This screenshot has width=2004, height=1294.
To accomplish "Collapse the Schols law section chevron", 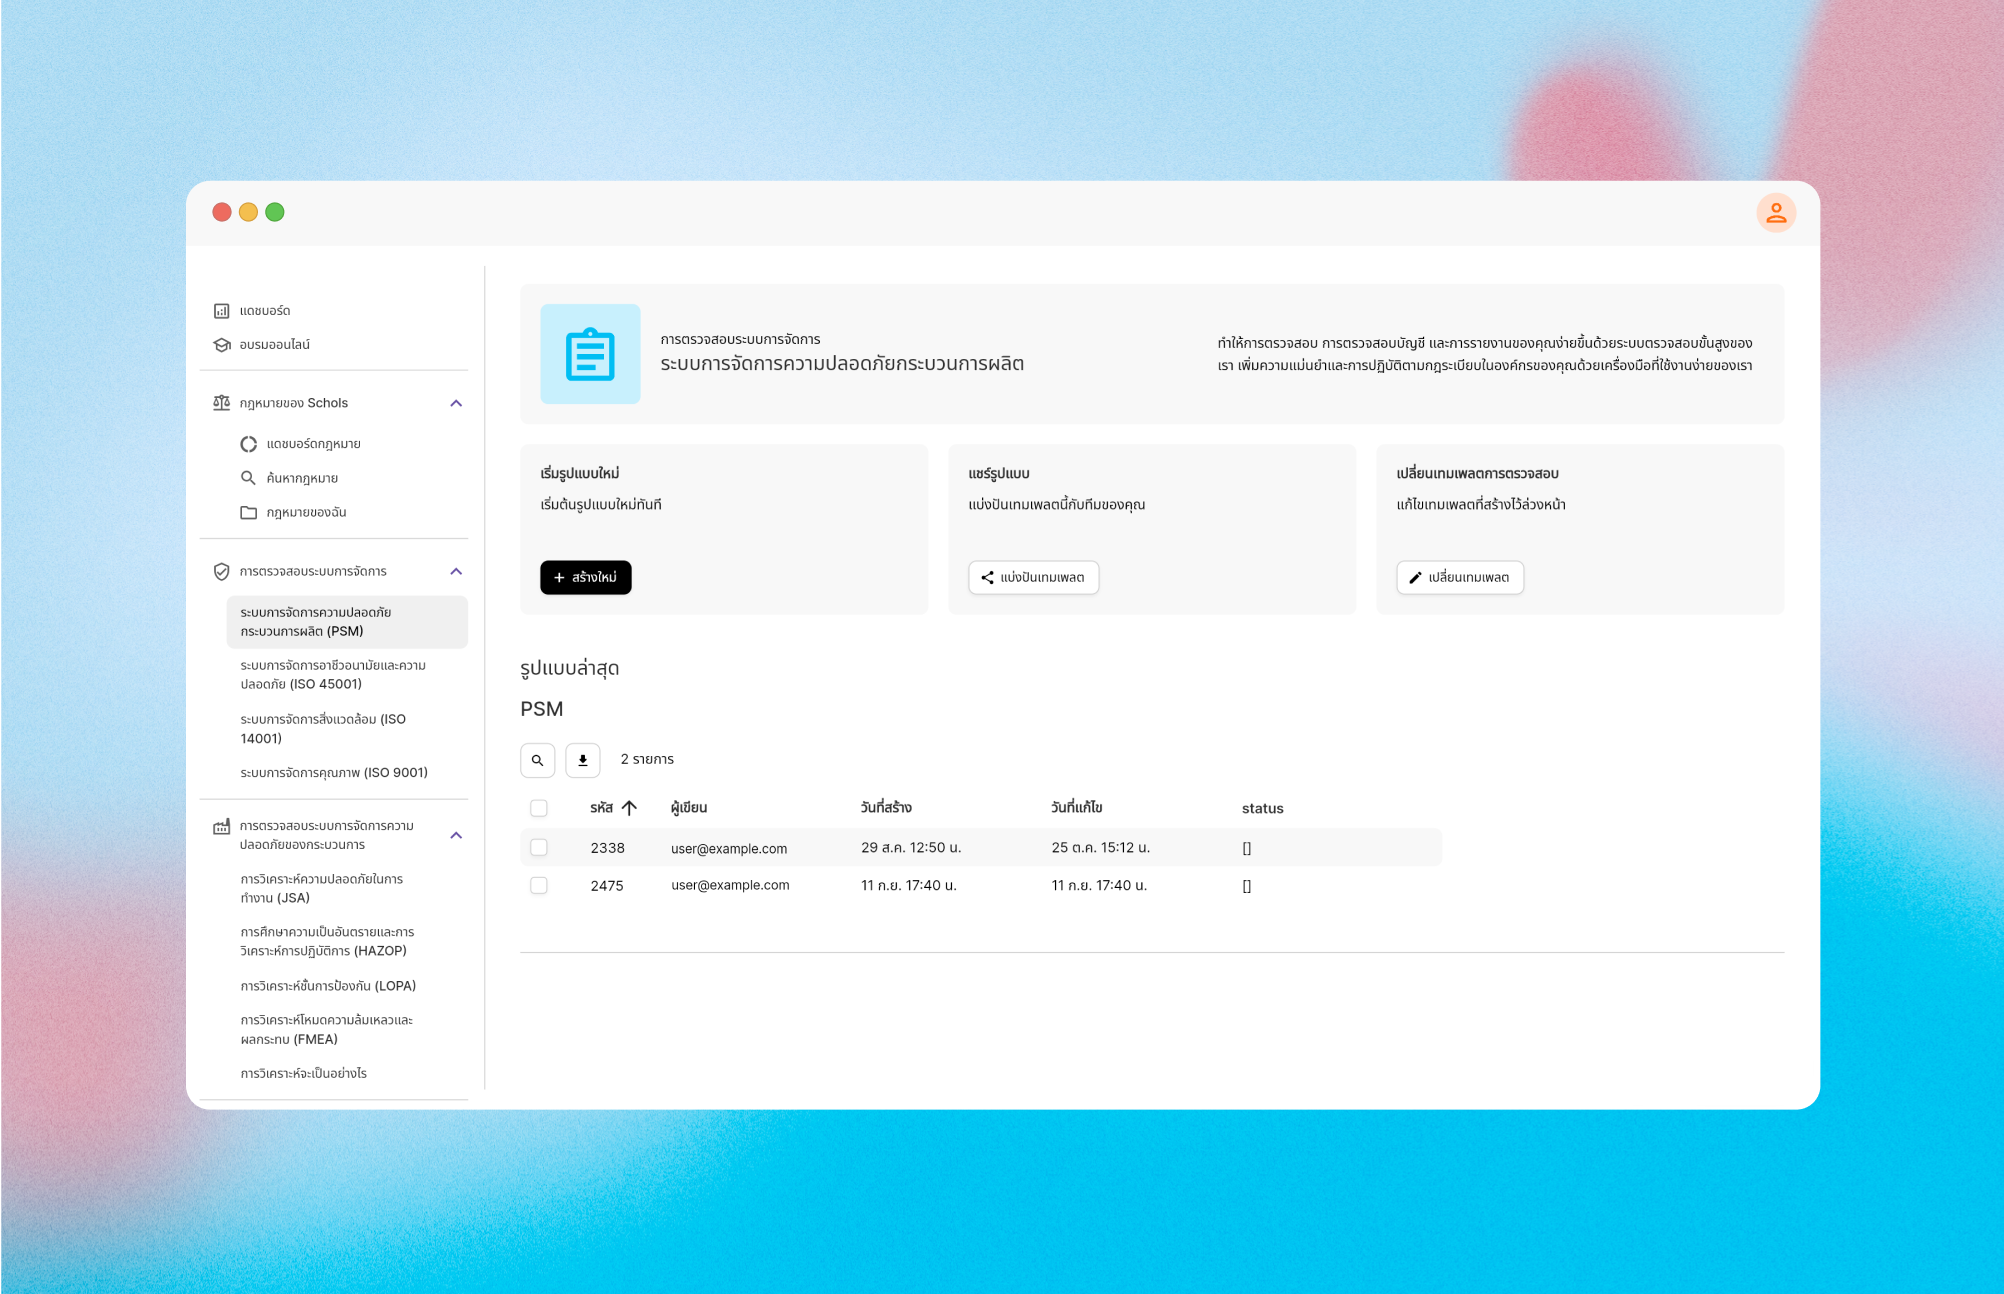I will 456,403.
